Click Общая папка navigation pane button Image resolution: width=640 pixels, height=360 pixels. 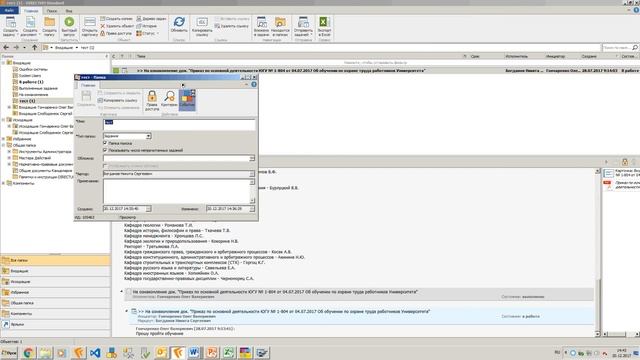(x=55, y=303)
